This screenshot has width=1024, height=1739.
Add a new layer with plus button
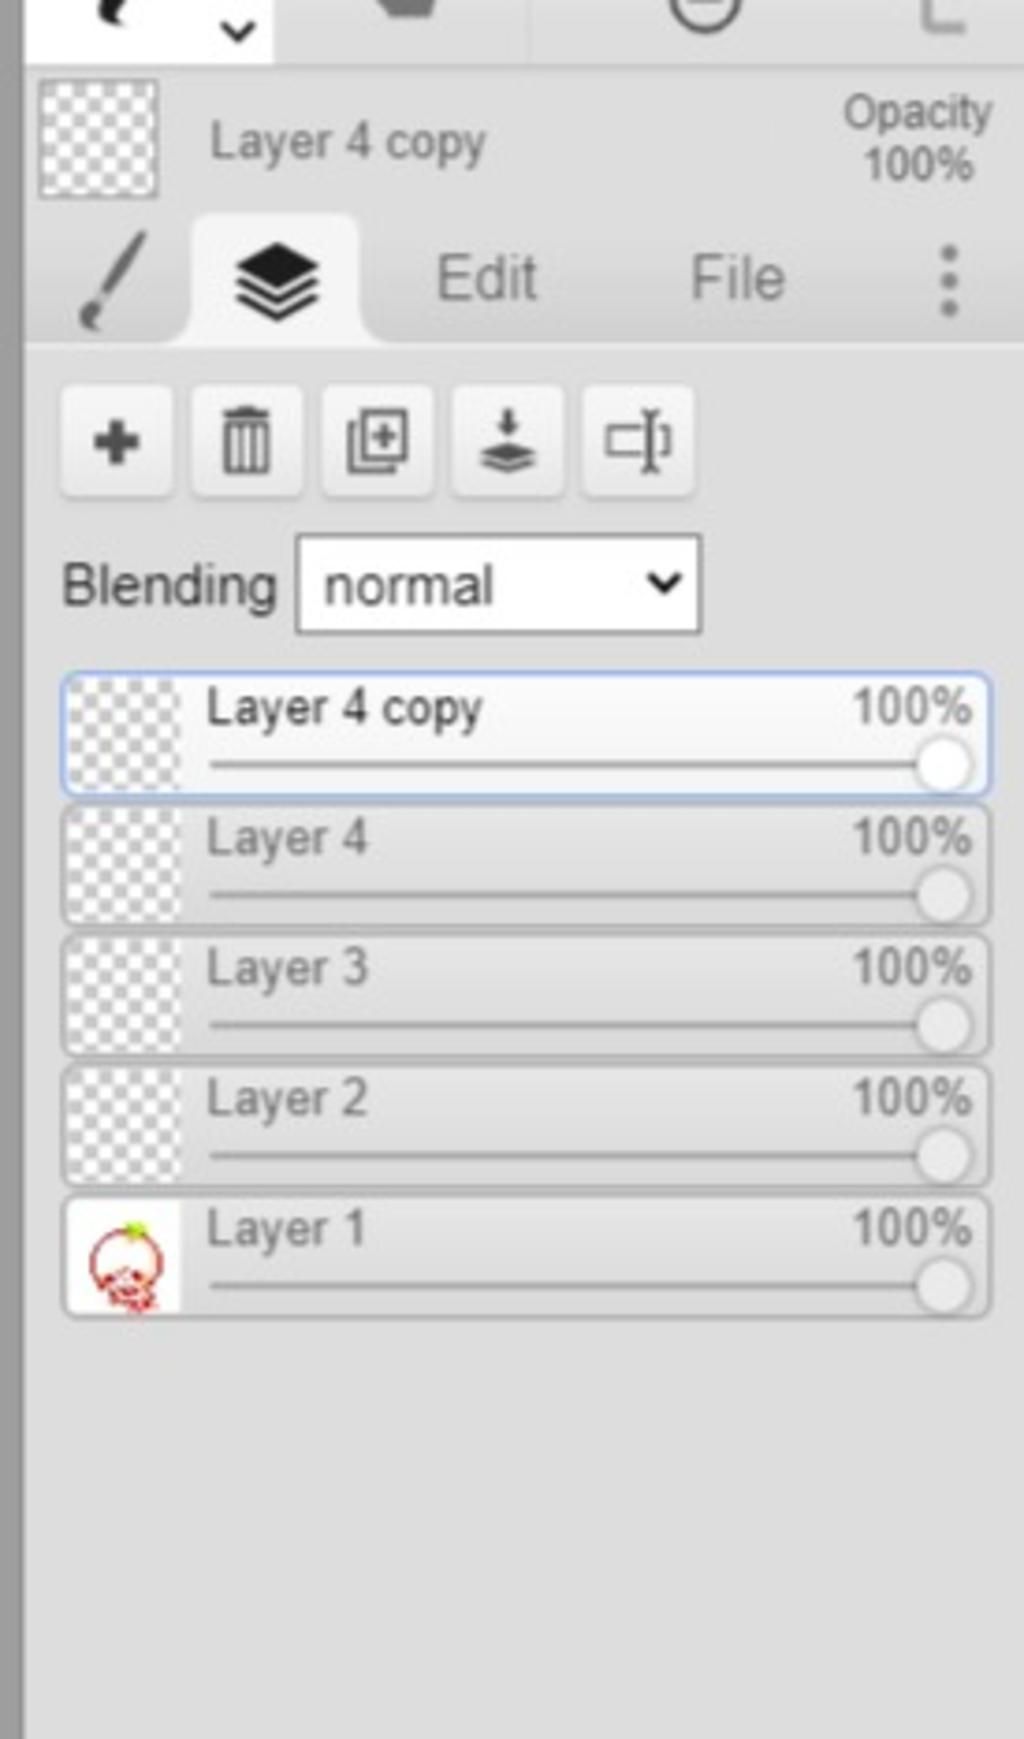(117, 441)
